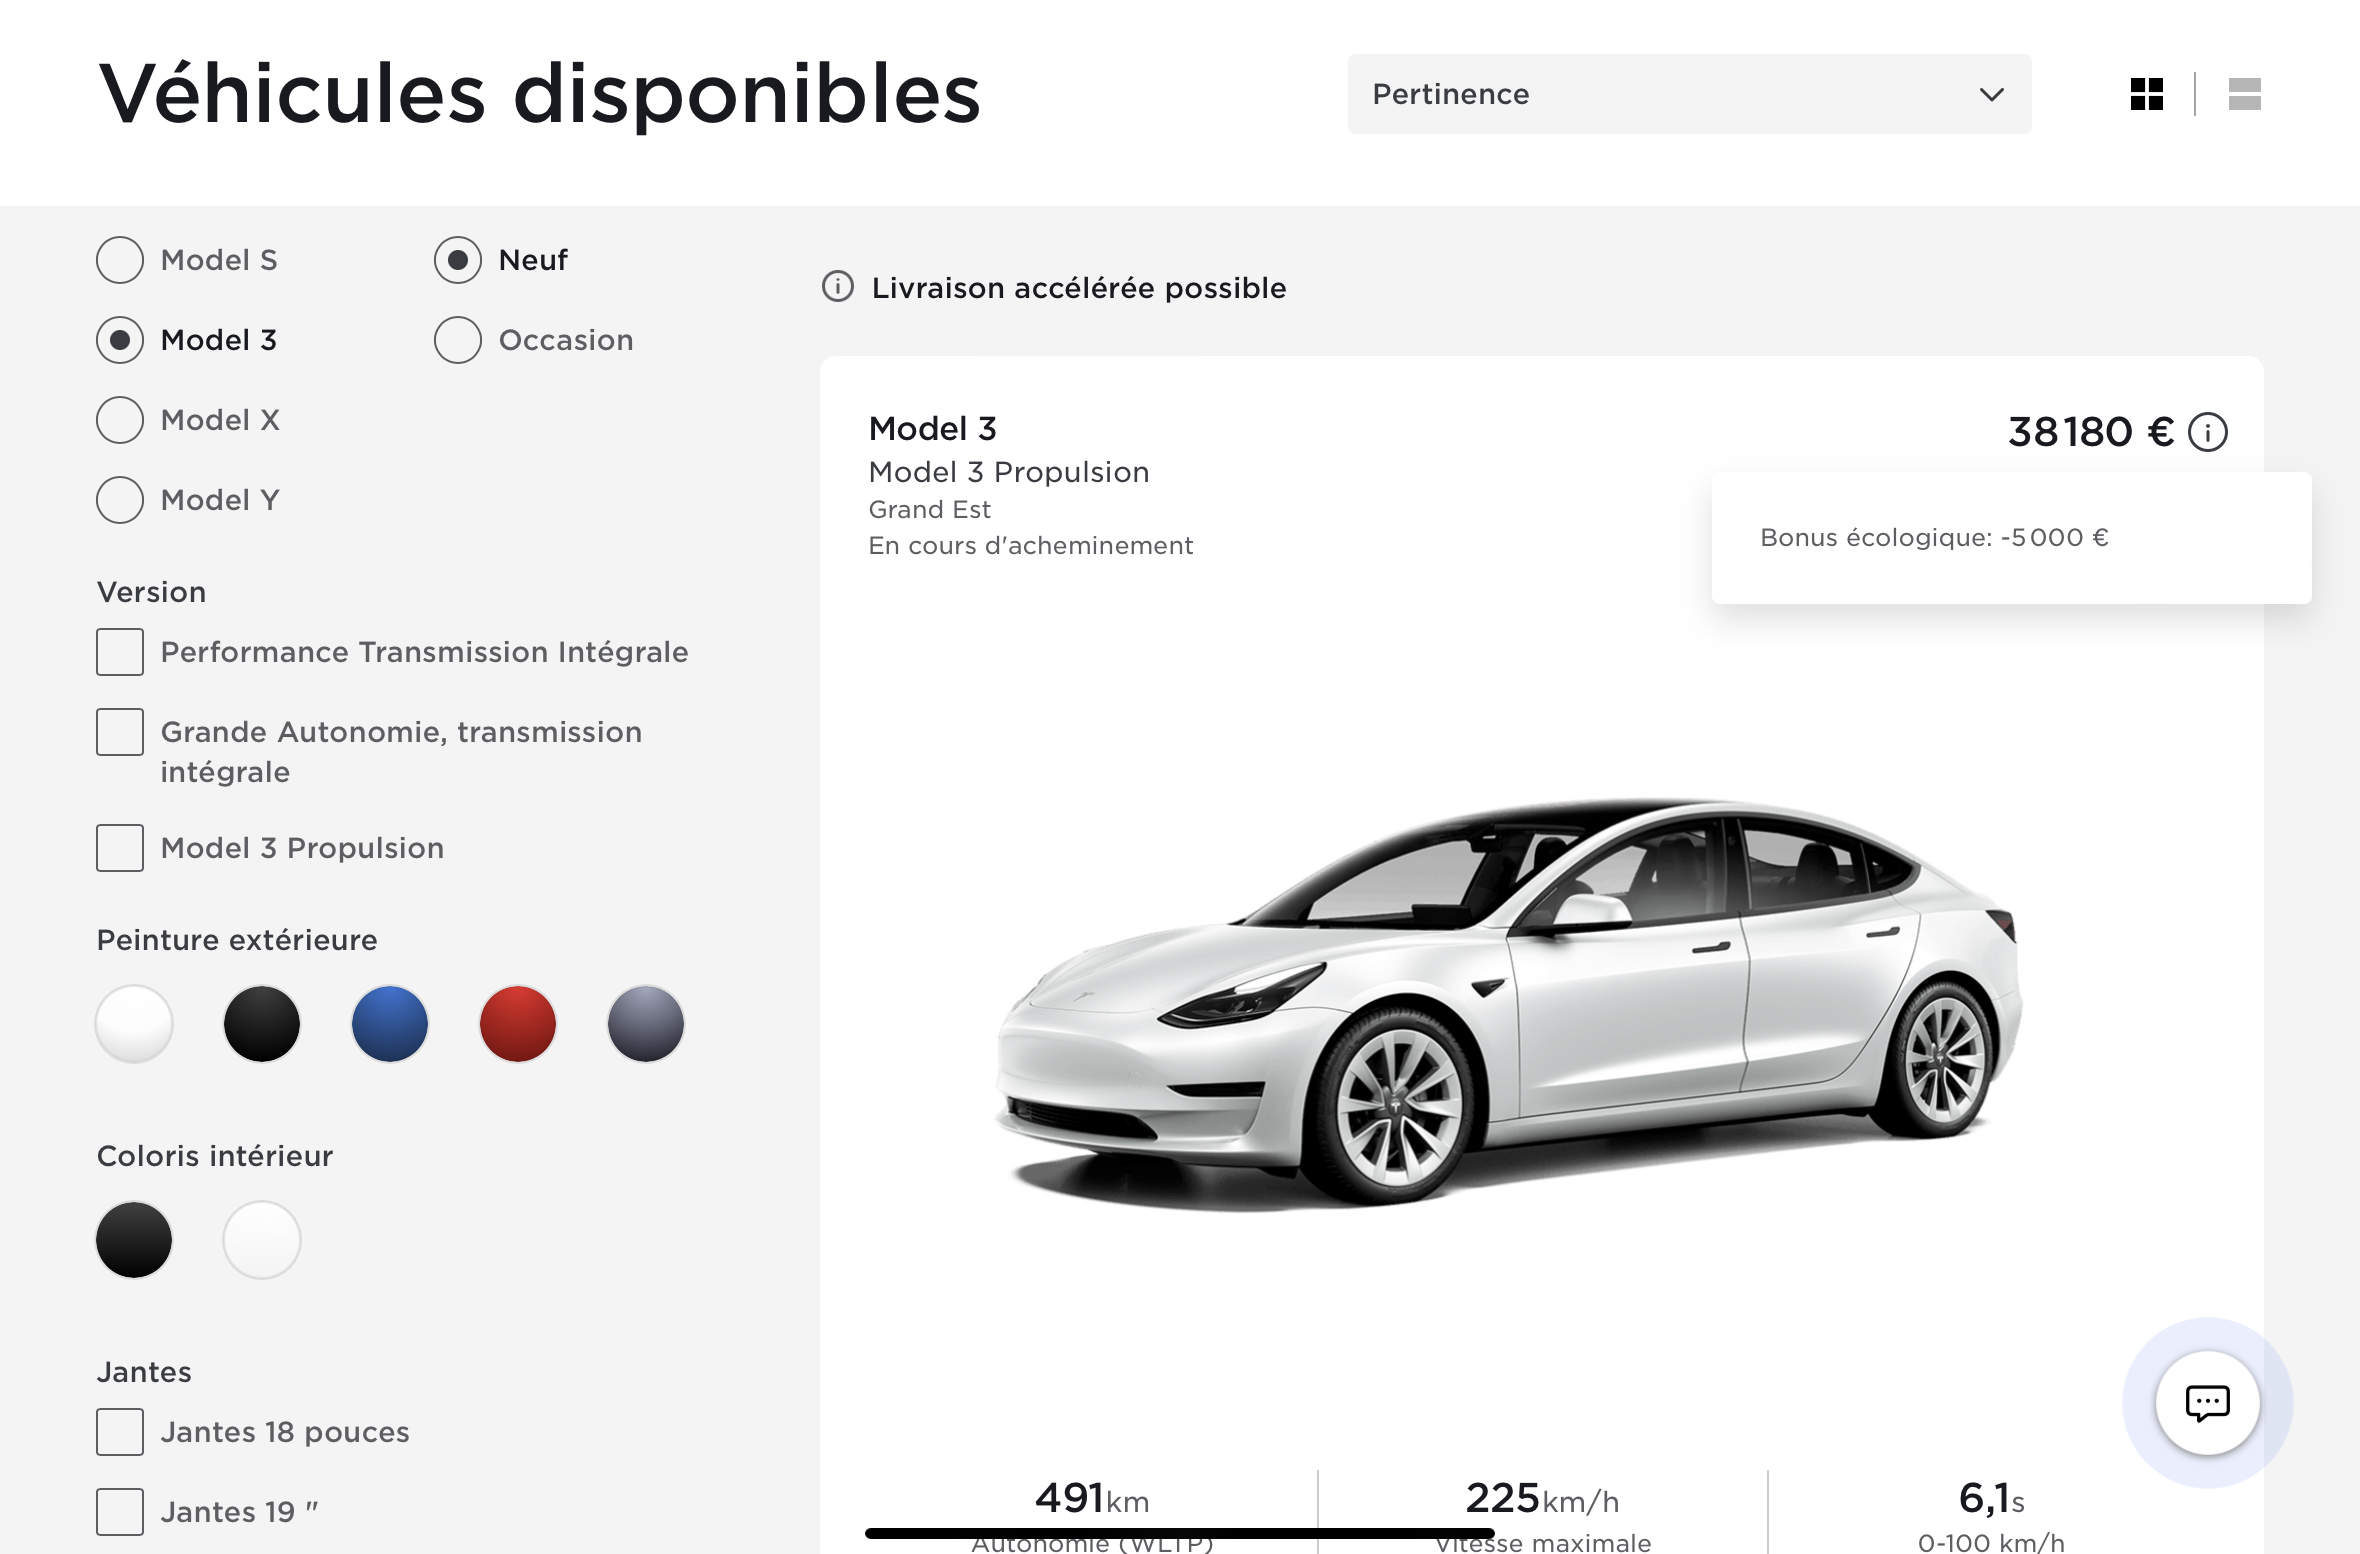This screenshot has width=2360, height=1554.
Task: Click the Grand Est location text
Action: coord(929,510)
